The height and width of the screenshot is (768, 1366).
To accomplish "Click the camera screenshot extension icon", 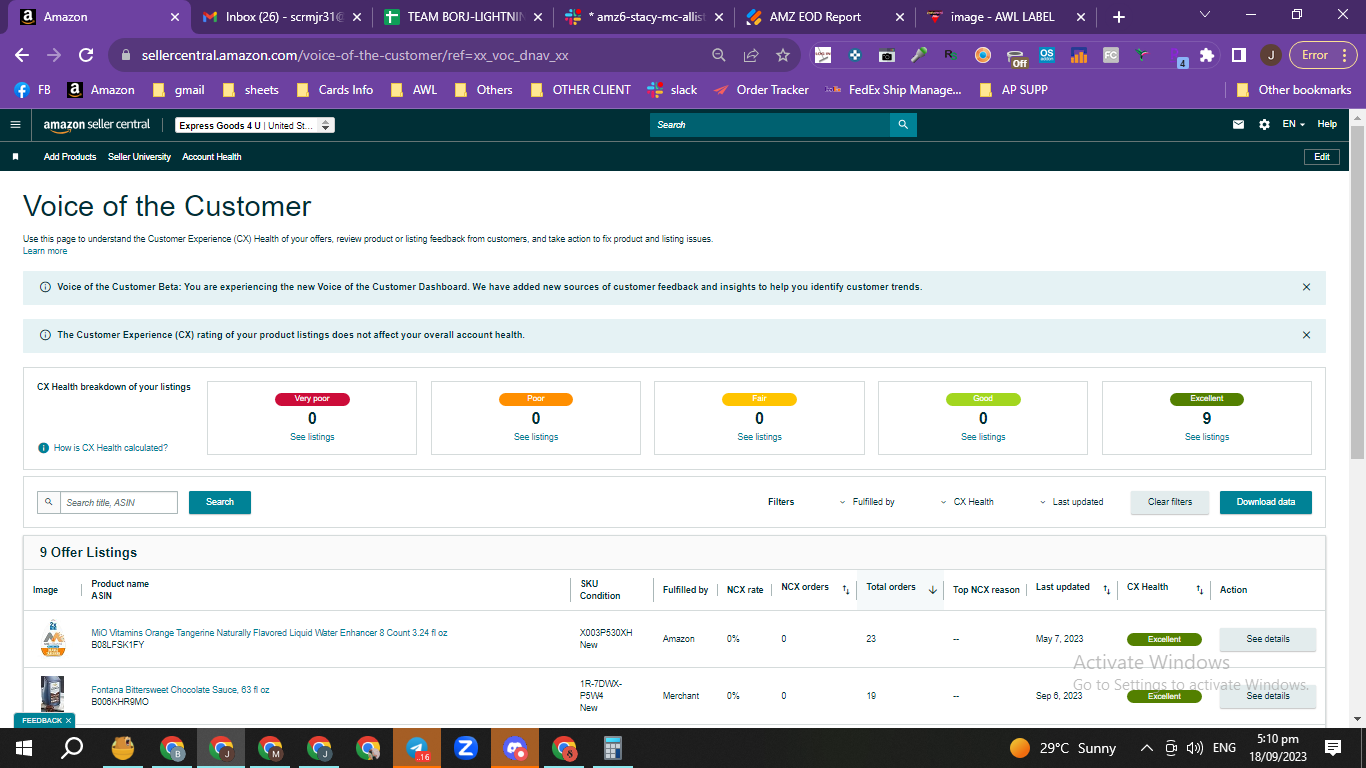I will point(886,55).
